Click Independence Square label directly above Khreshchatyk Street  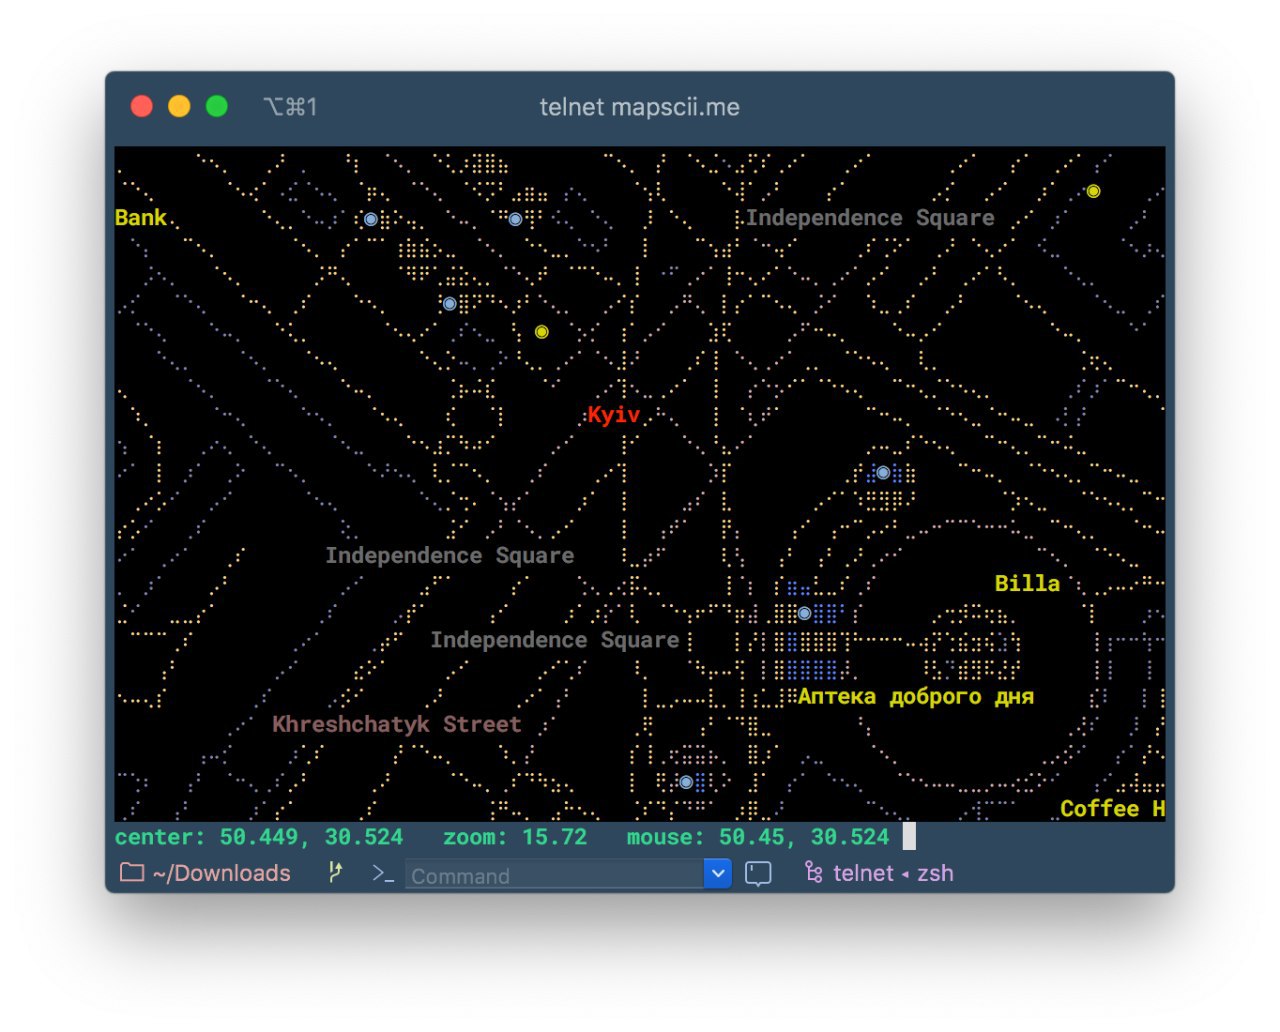pos(555,640)
